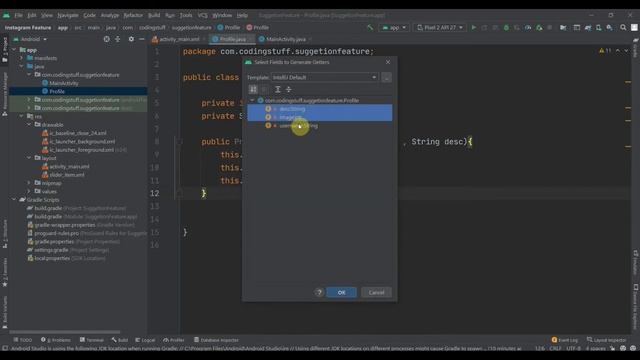
Task: Open the Database Inspector tool window
Action: 216,340
